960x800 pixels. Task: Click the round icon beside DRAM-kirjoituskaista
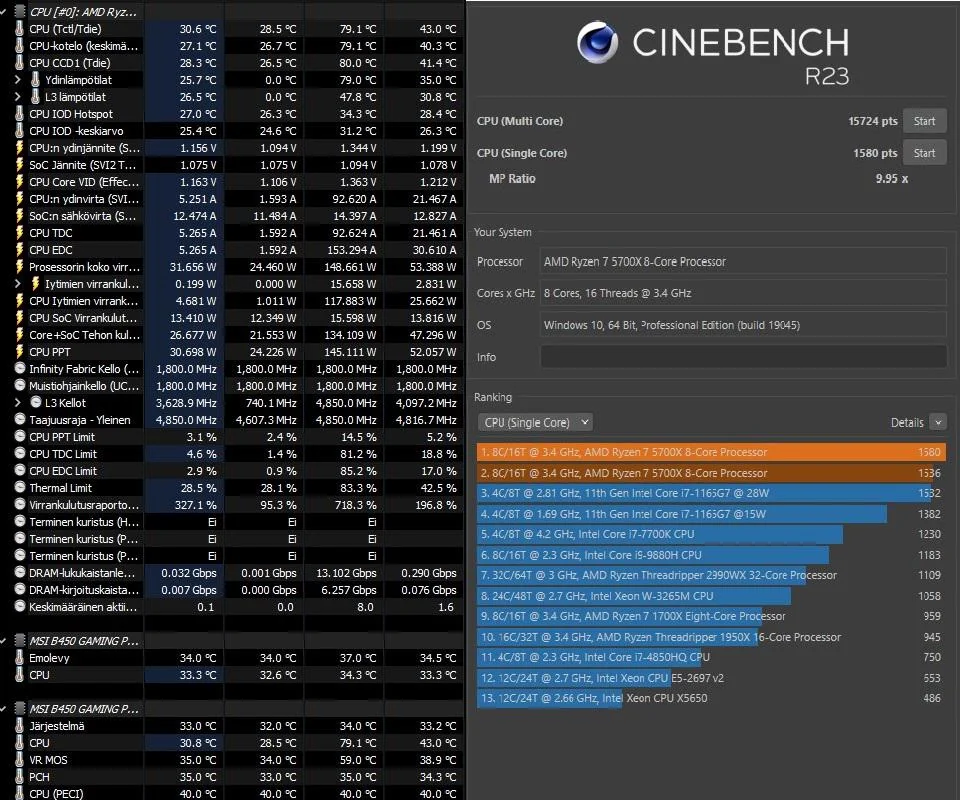[x=20, y=589]
